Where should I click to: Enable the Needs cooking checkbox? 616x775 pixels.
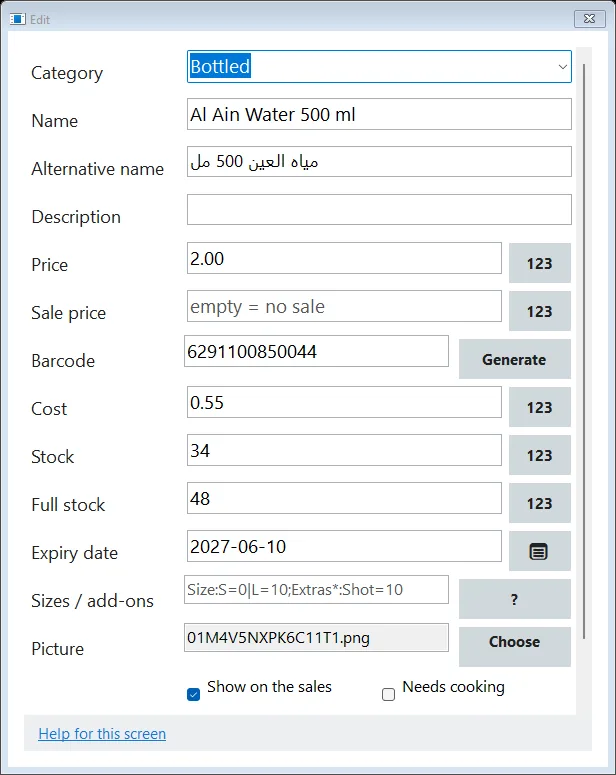click(x=389, y=694)
